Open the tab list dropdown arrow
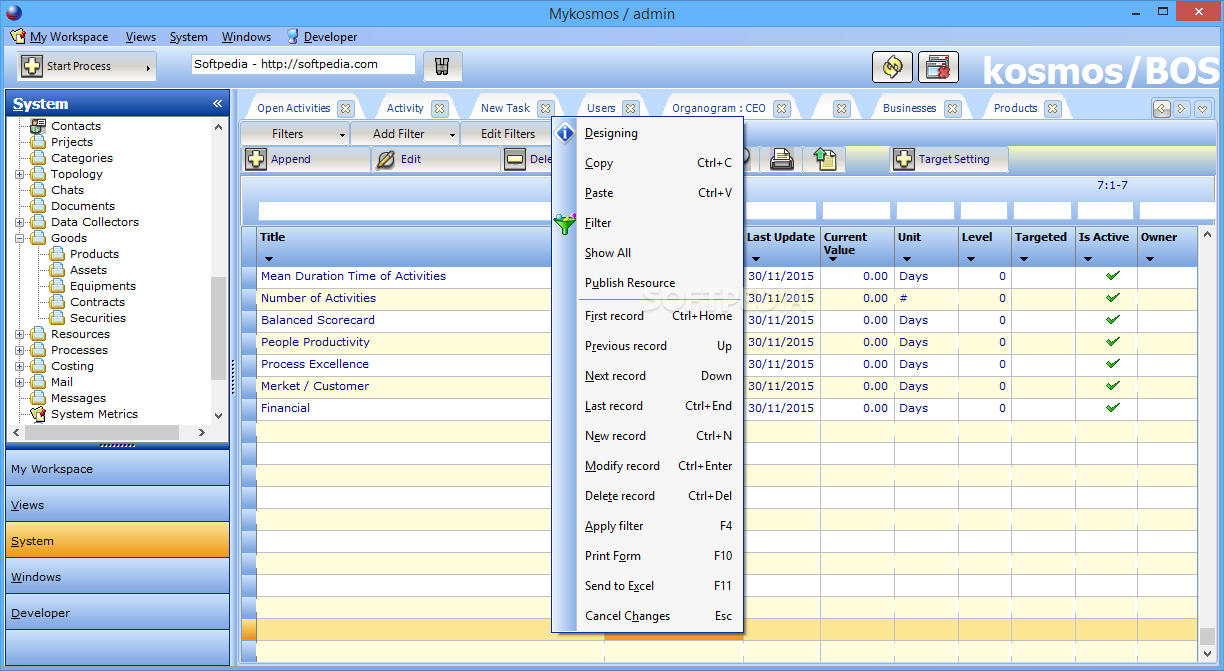 1202,108
